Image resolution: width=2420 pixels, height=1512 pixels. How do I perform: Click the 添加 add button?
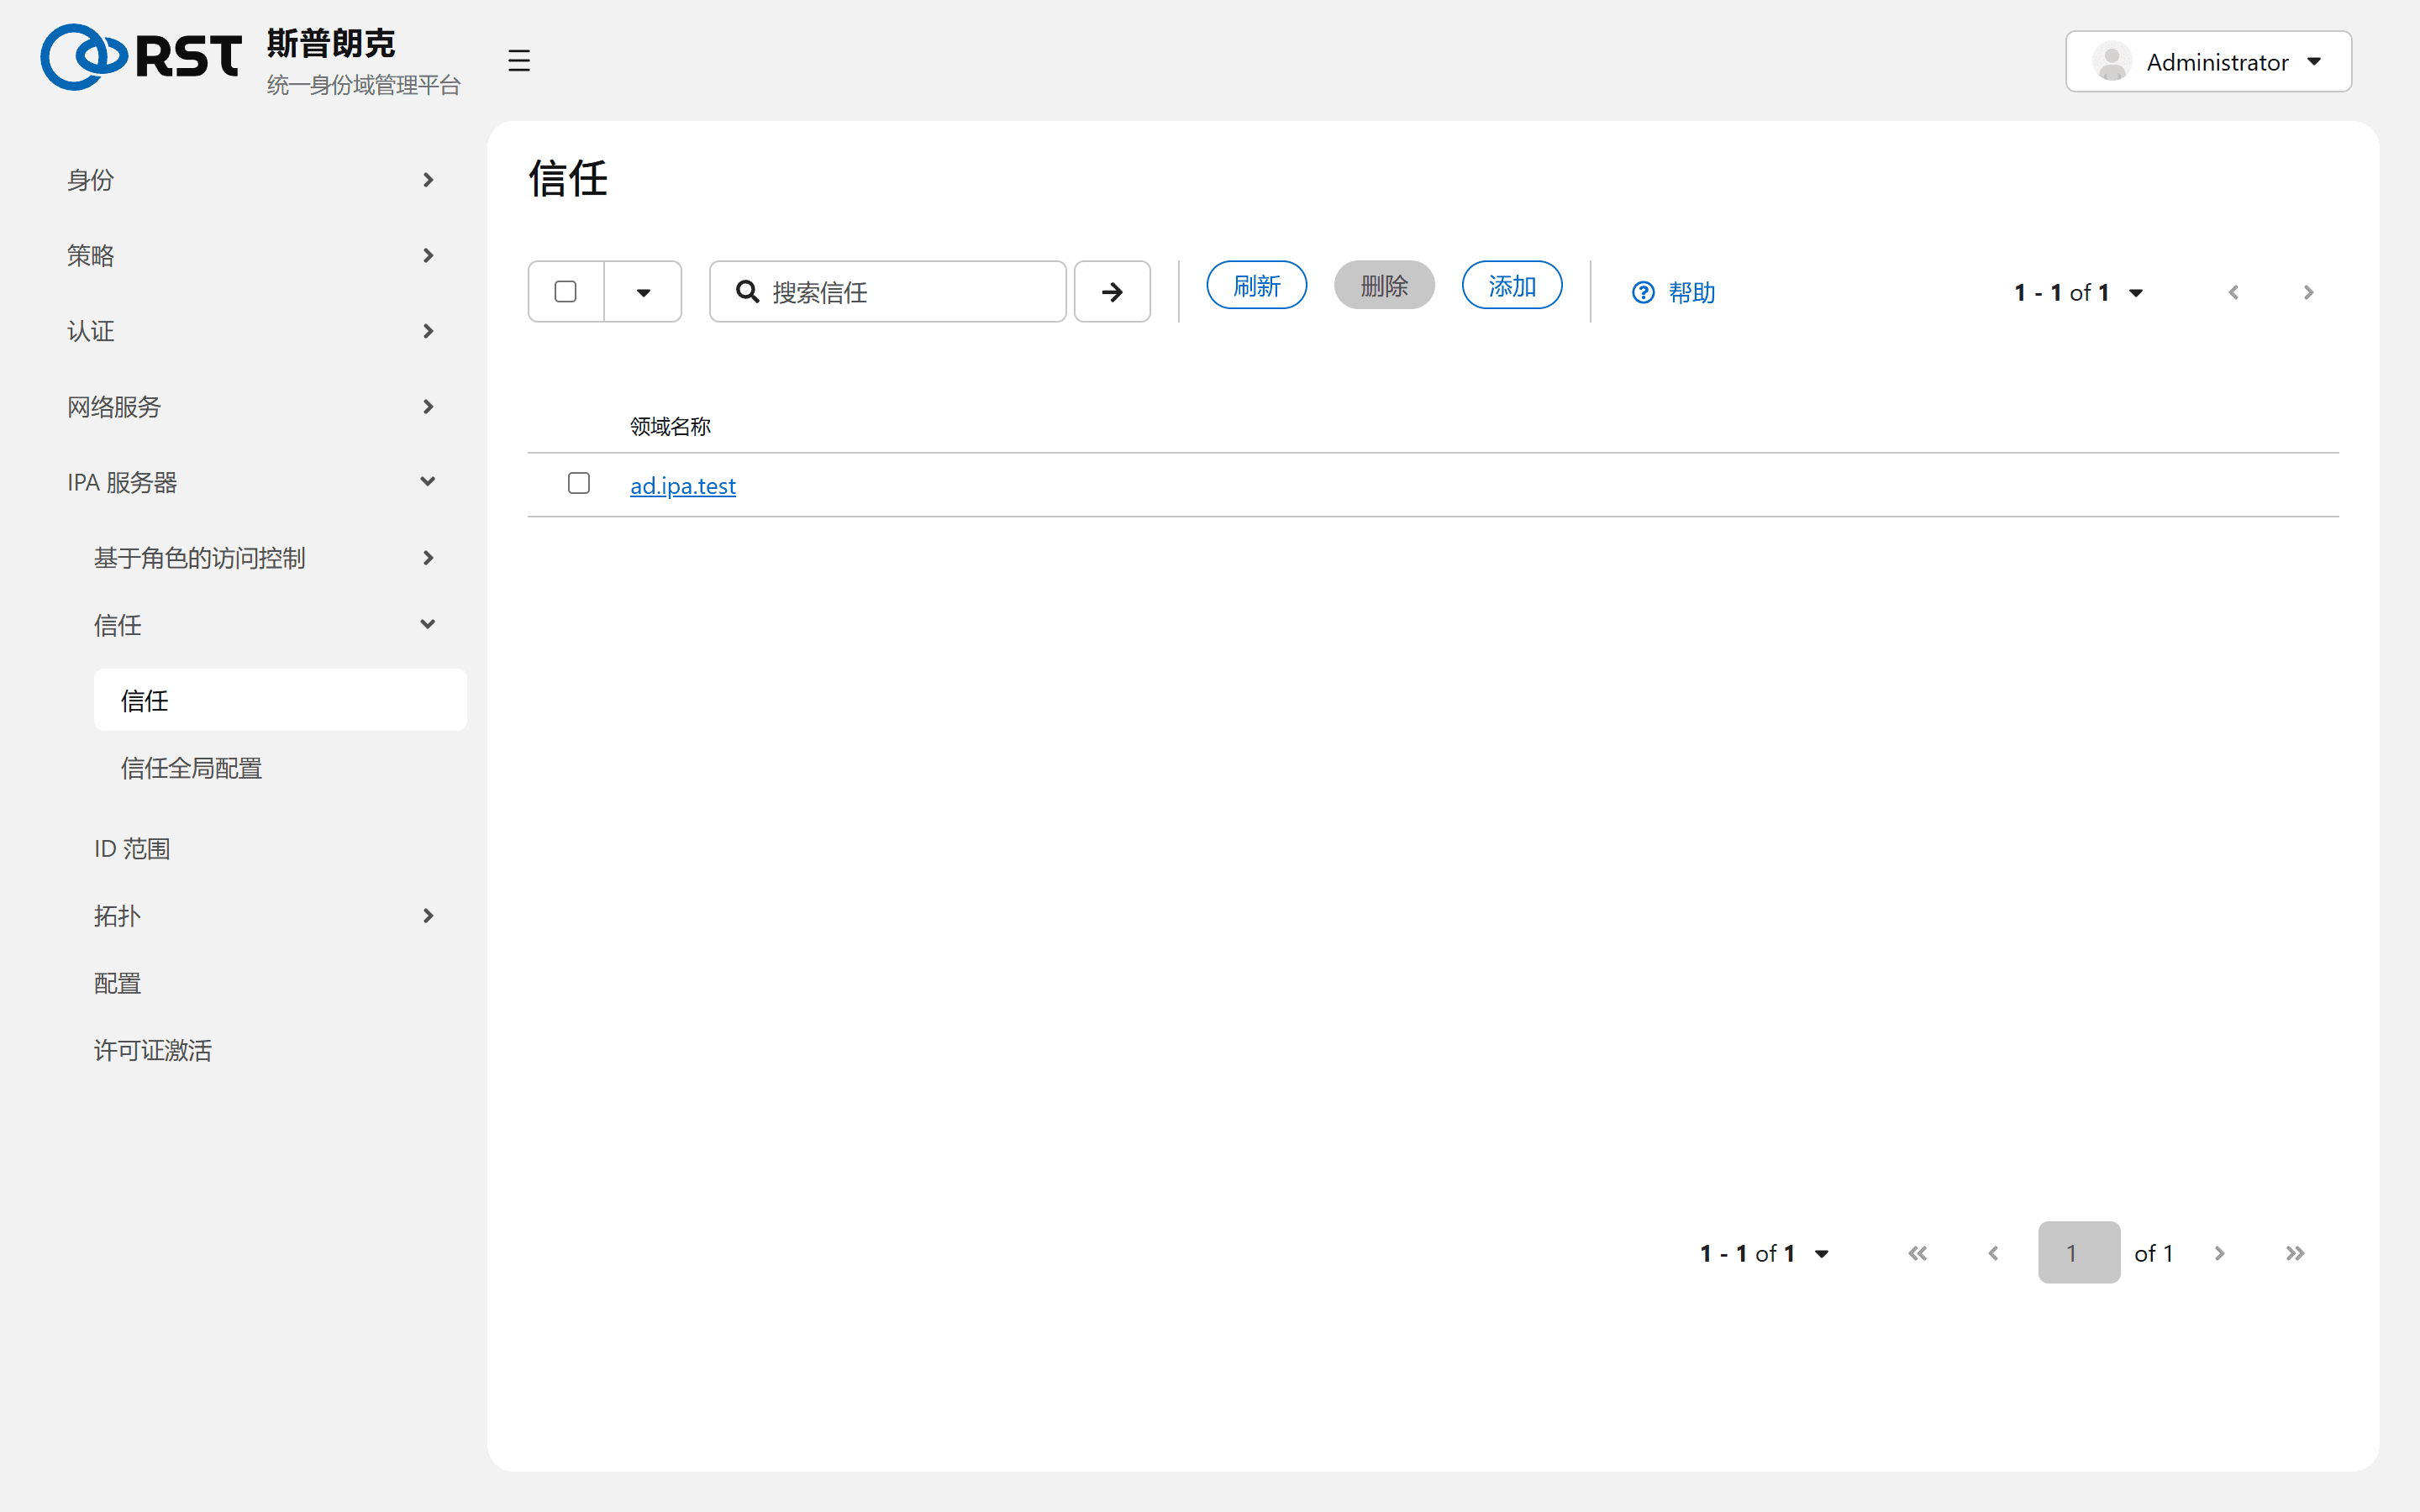1511,286
